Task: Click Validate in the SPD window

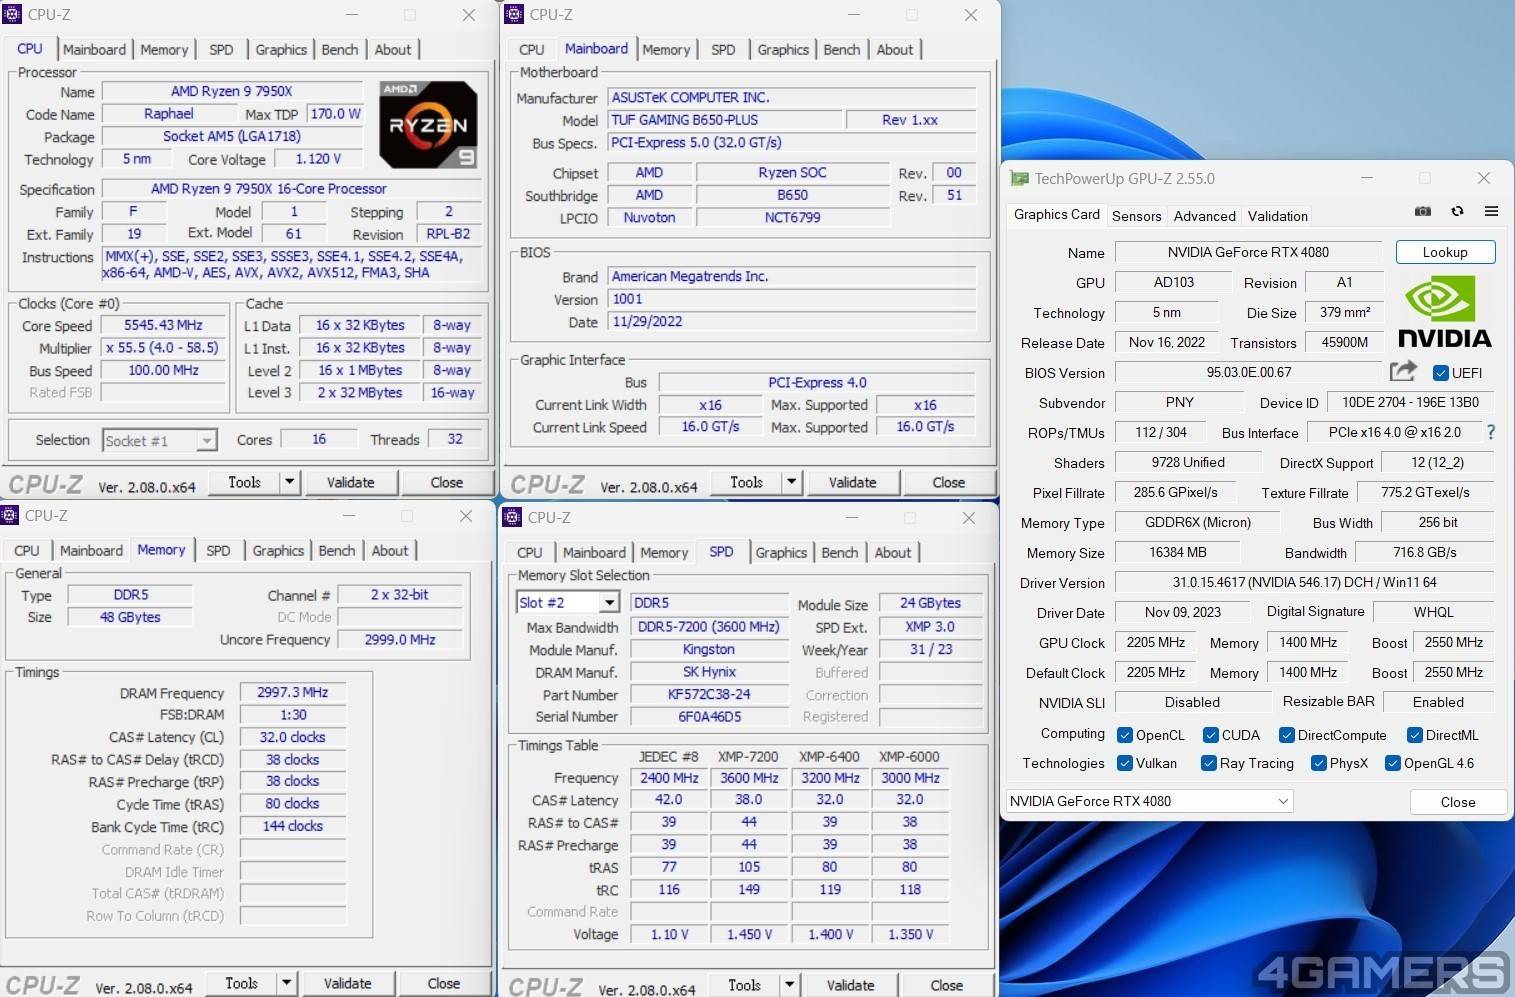Action: pos(850,985)
